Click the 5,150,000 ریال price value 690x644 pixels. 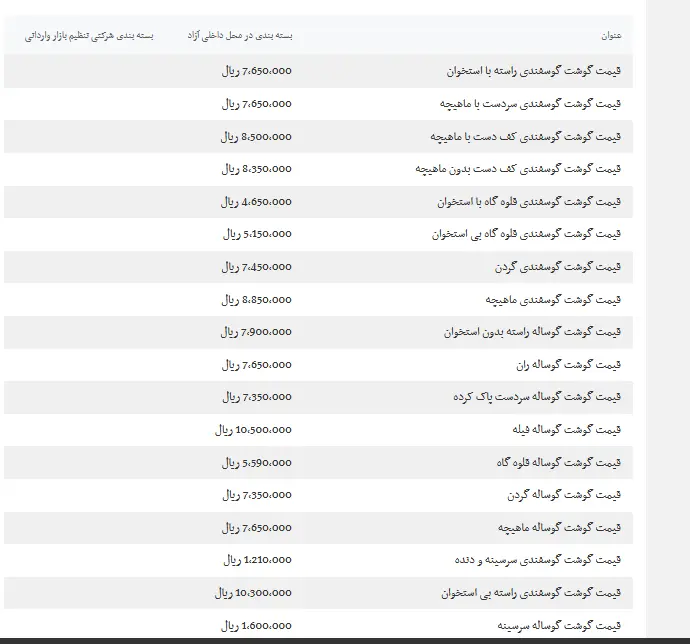(x=257, y=234)
